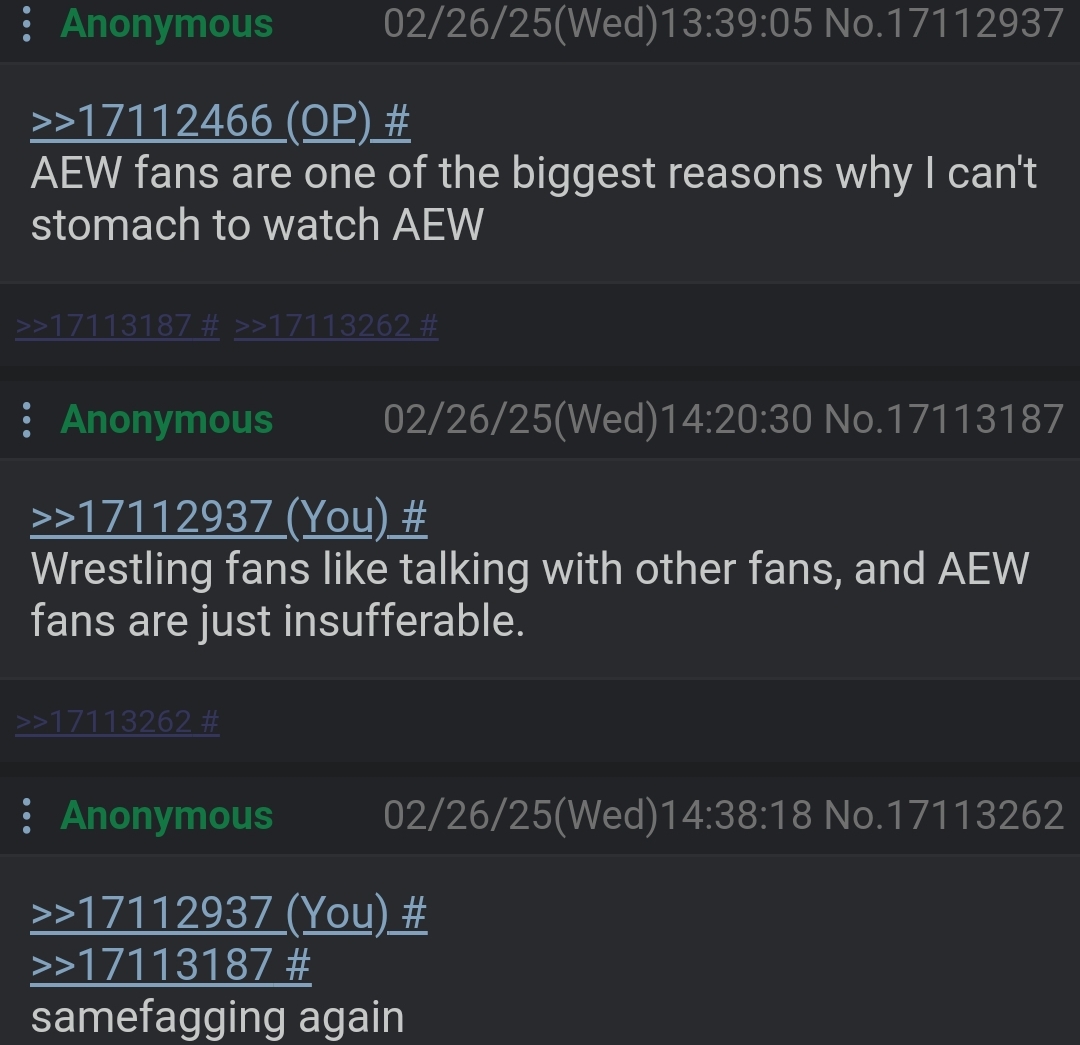
Task: Follow the >>17112466 (OP) quote link
Action: 220,121
